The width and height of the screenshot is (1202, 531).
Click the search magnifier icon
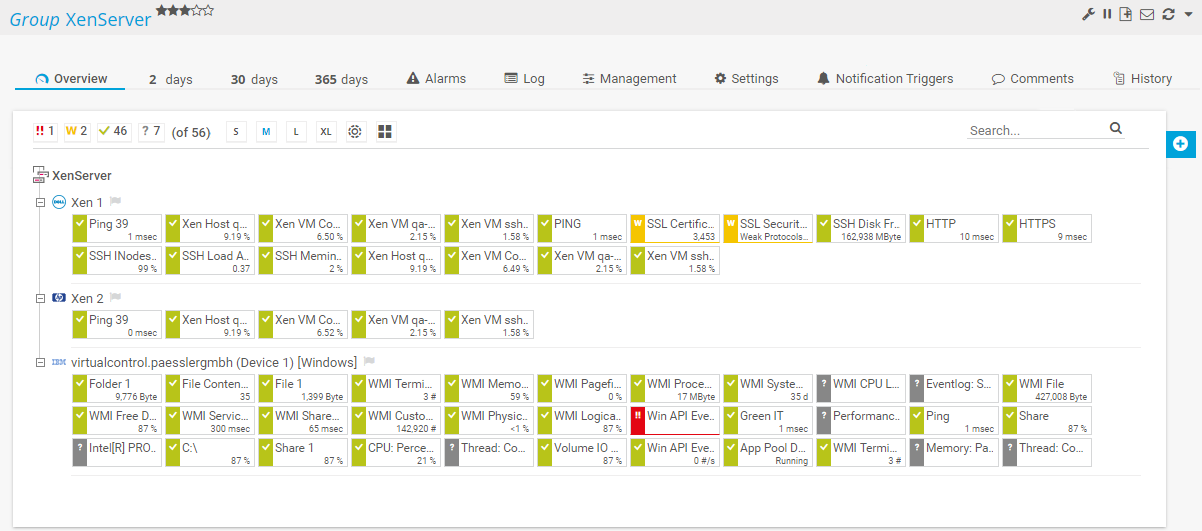1116,129
